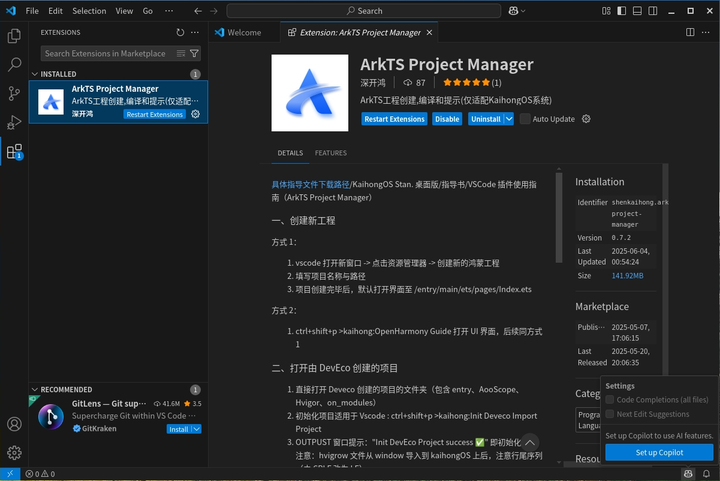Open the 141.92MB size link
The width and height of the screenshot is (720, 481).
point(627,276)
